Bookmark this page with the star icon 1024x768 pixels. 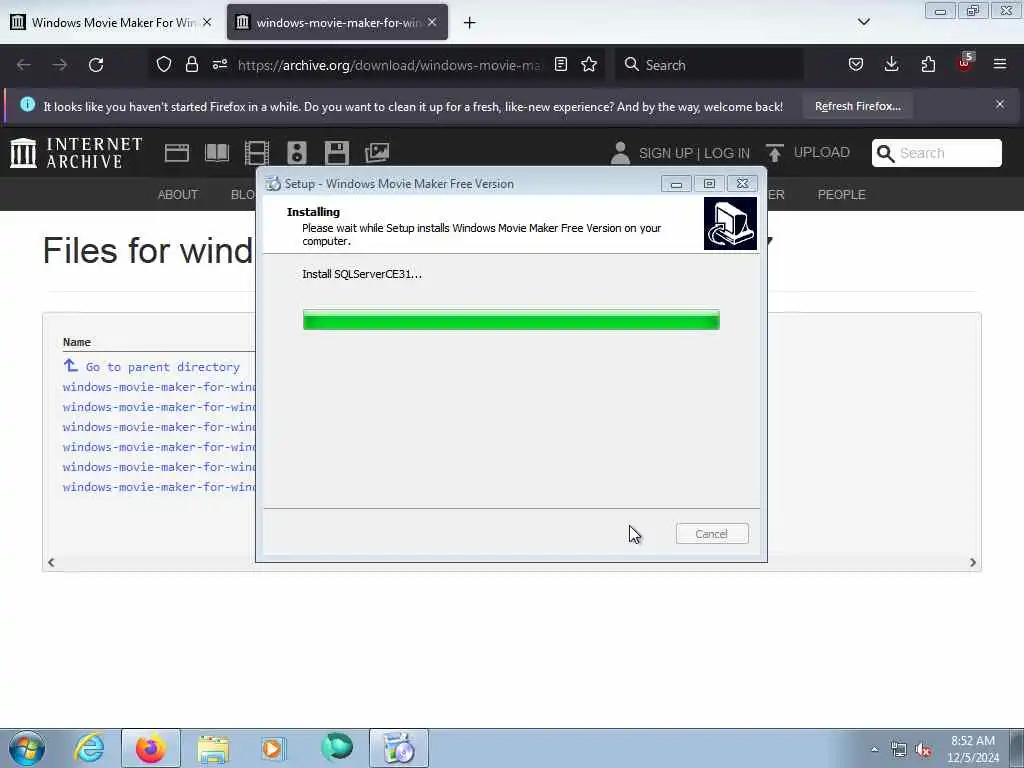click(x=589, y=65)
